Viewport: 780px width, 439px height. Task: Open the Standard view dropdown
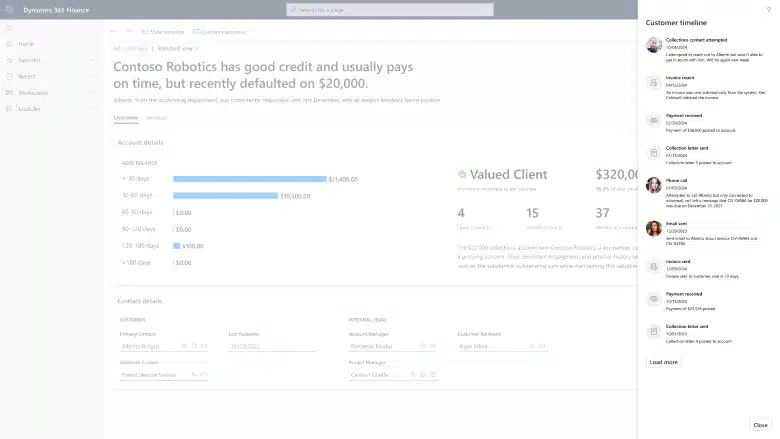click(178, 49)
